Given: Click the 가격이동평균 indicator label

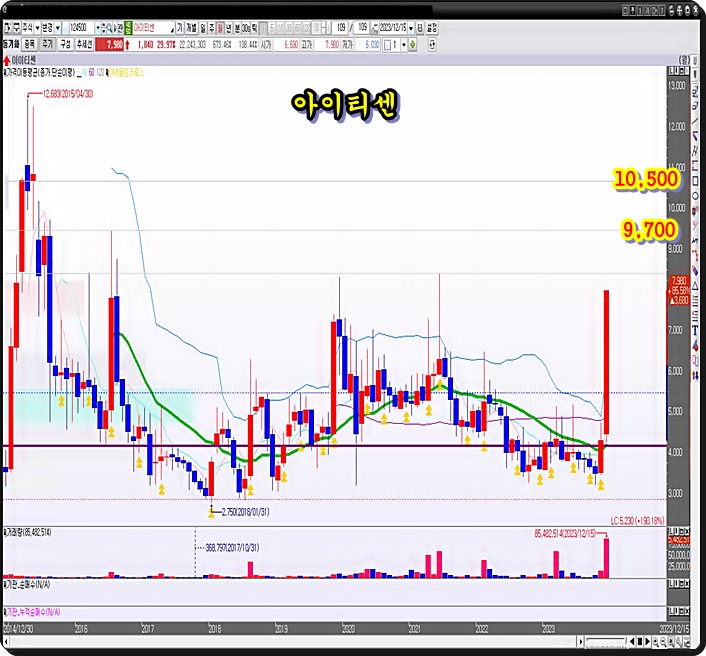Looking at the screenshot, I should pos(39,72).
